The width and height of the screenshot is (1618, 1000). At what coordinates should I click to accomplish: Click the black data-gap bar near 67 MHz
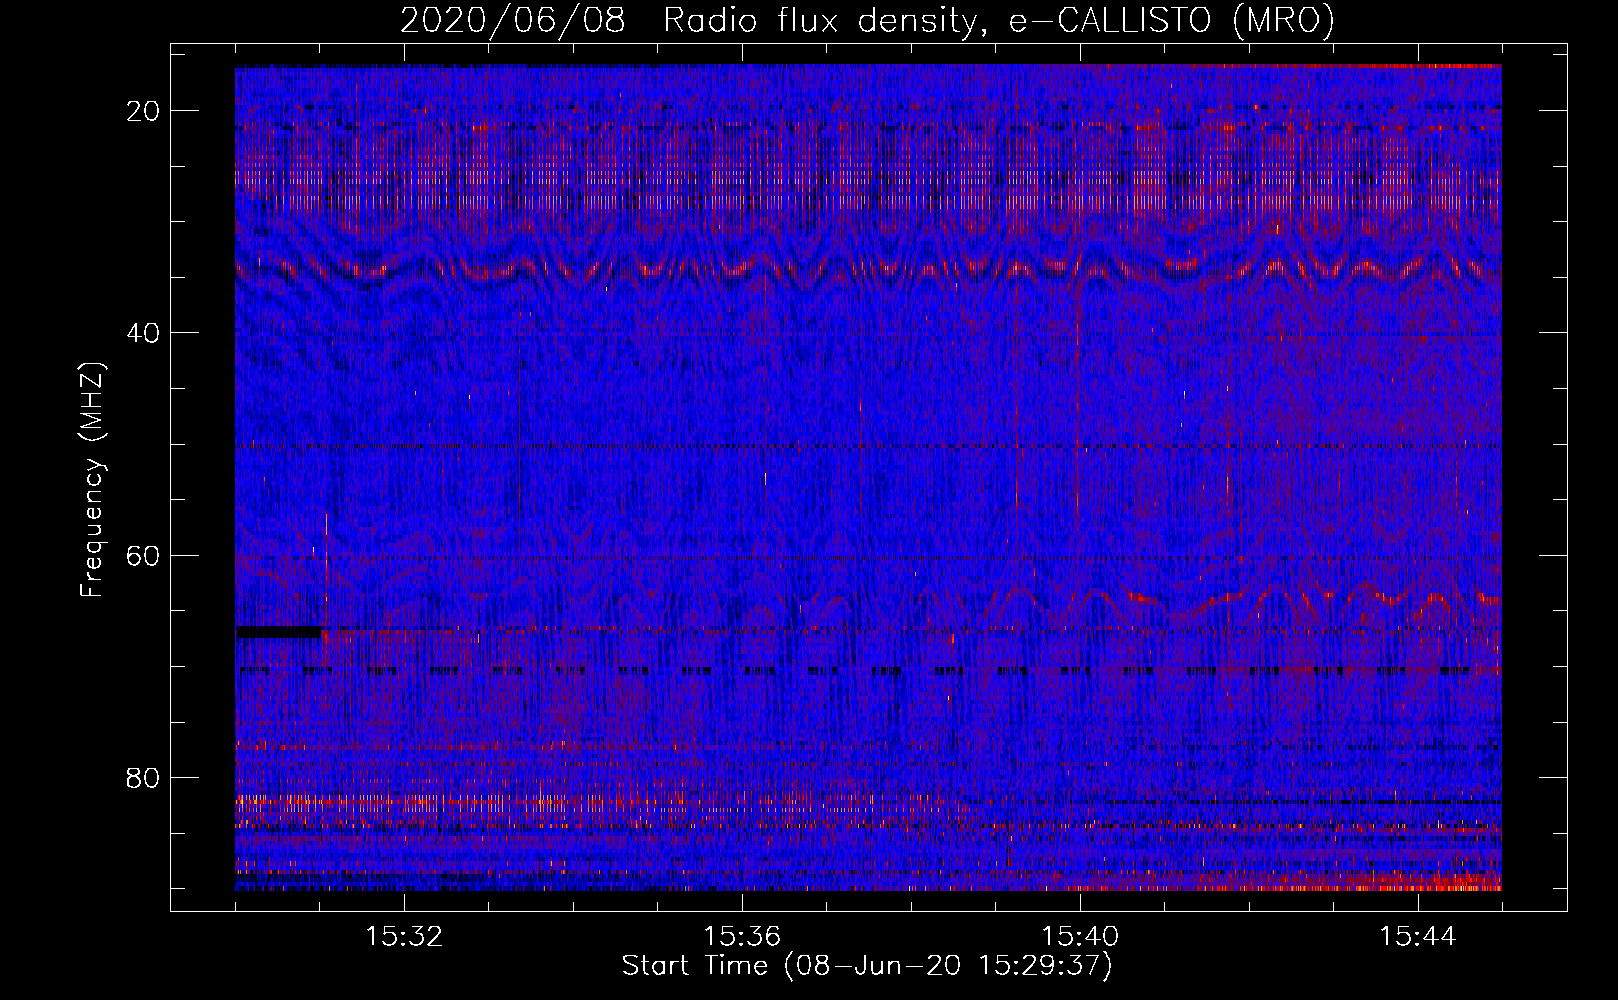pyautogui.click(x=279, y=632)
